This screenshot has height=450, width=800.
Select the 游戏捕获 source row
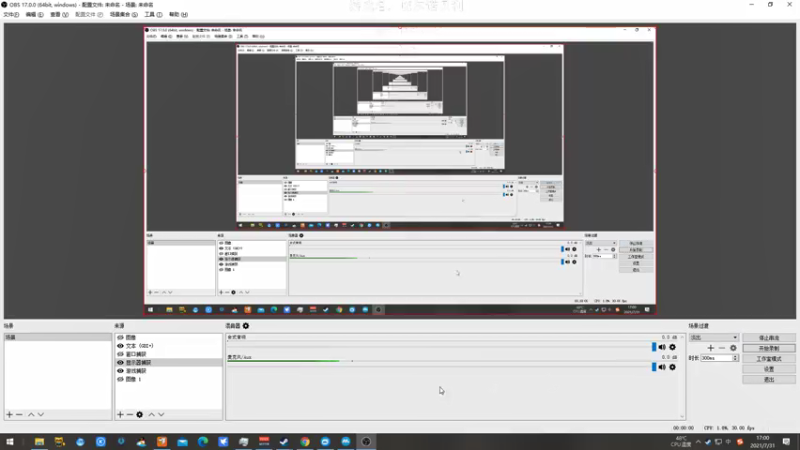tap(168, 371)
